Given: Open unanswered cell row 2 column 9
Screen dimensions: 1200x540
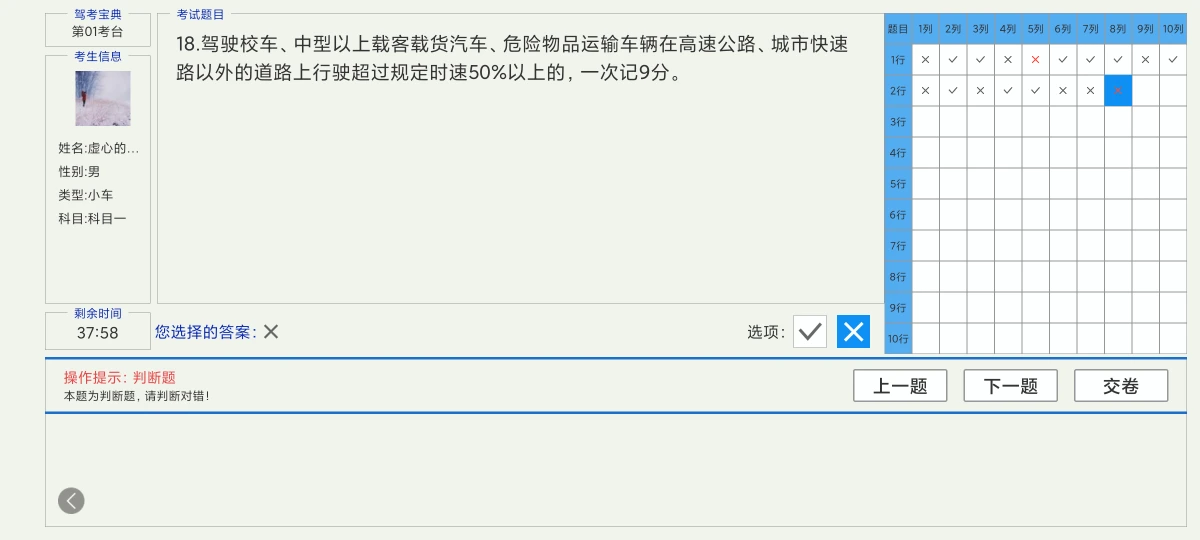Looking at the screenshot, I should [1145, 91].
